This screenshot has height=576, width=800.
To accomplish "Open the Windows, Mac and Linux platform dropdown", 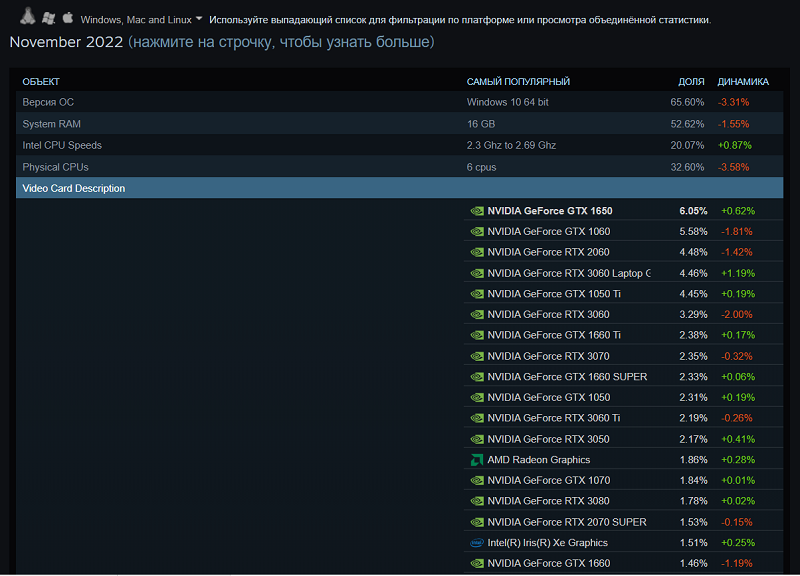I will click(141, 19).
